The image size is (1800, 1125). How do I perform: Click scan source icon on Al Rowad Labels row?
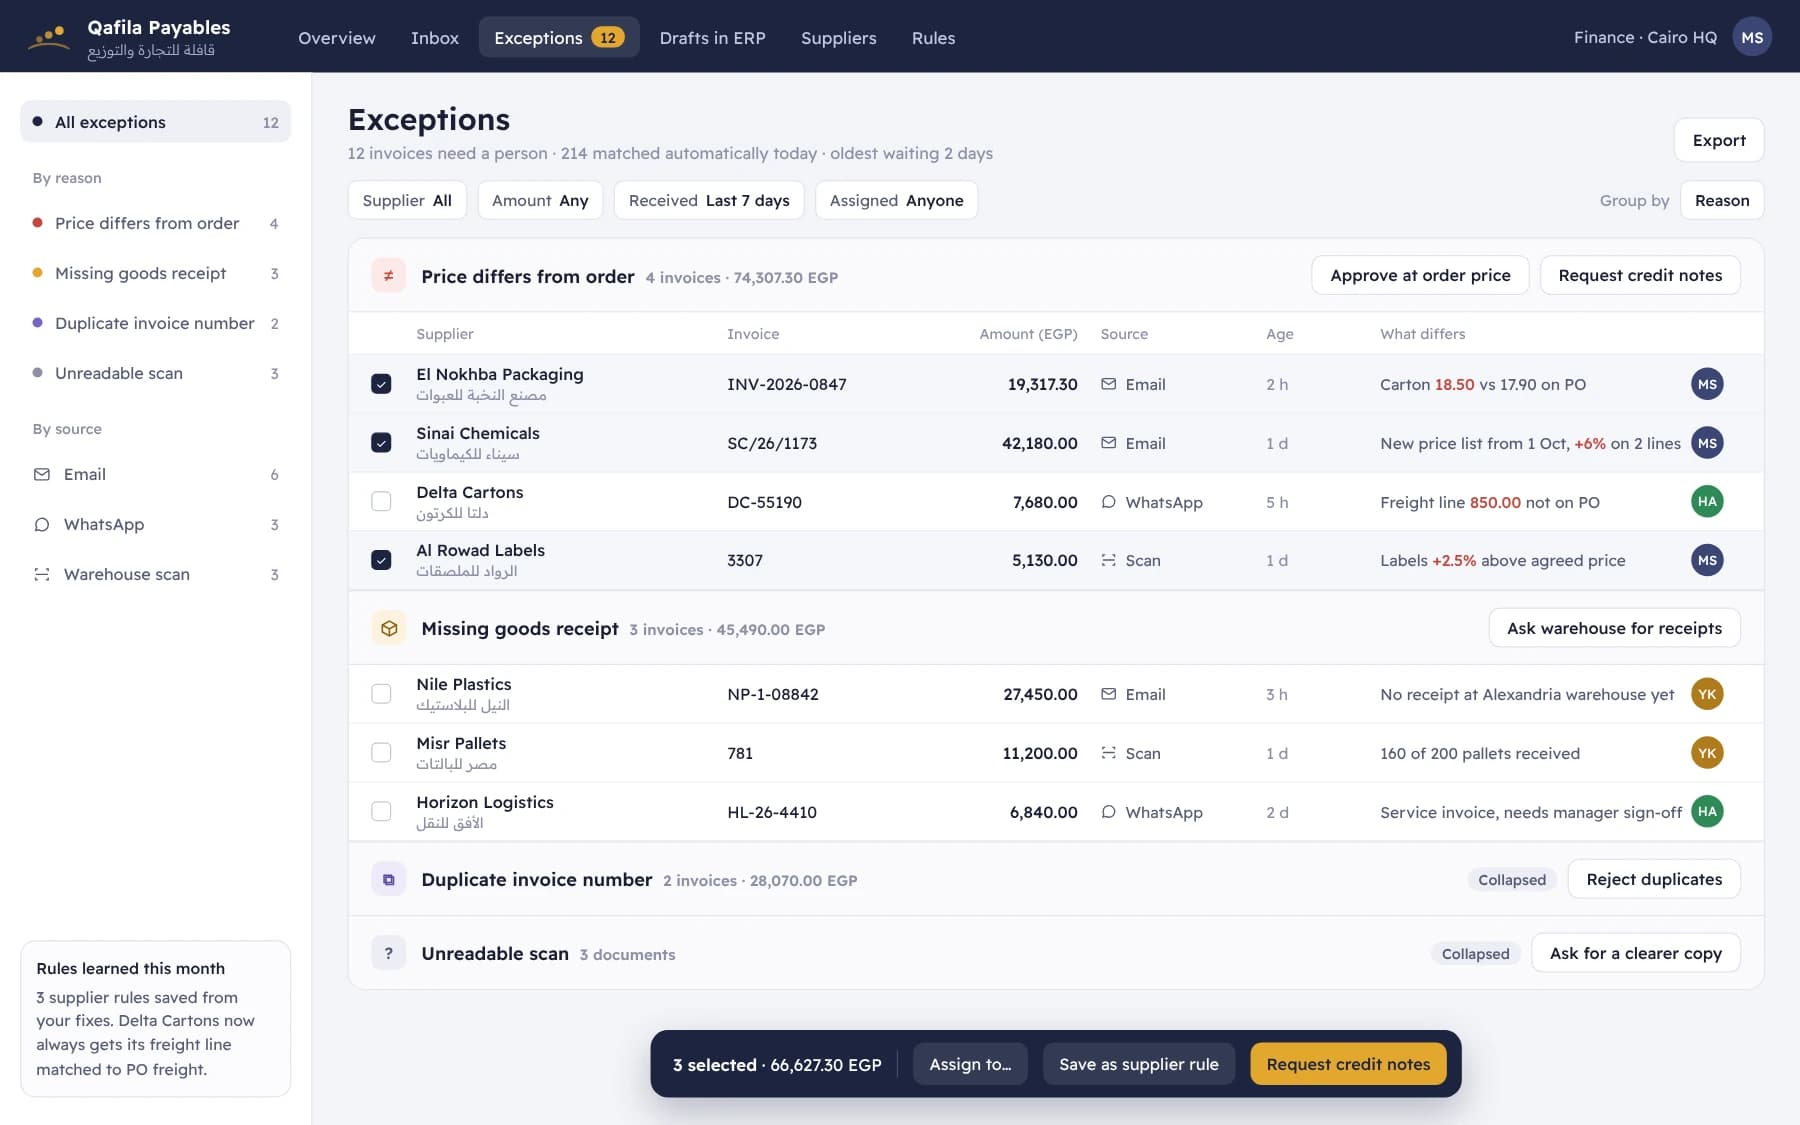(x=1108, y=560)
